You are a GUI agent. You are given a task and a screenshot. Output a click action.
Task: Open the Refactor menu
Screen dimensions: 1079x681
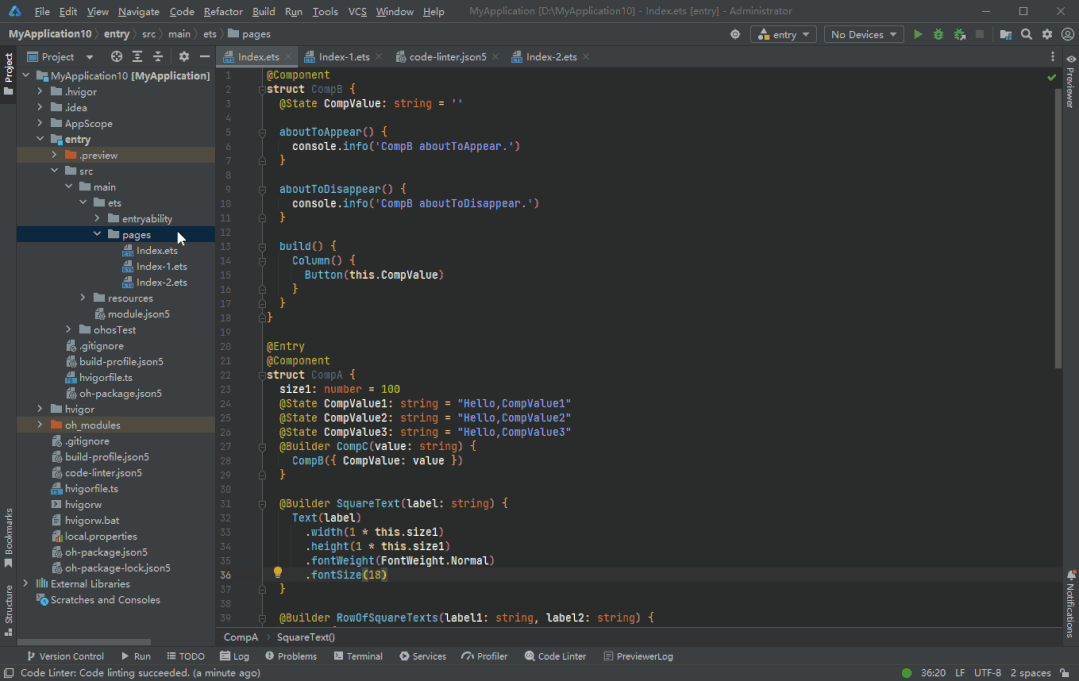223,12
